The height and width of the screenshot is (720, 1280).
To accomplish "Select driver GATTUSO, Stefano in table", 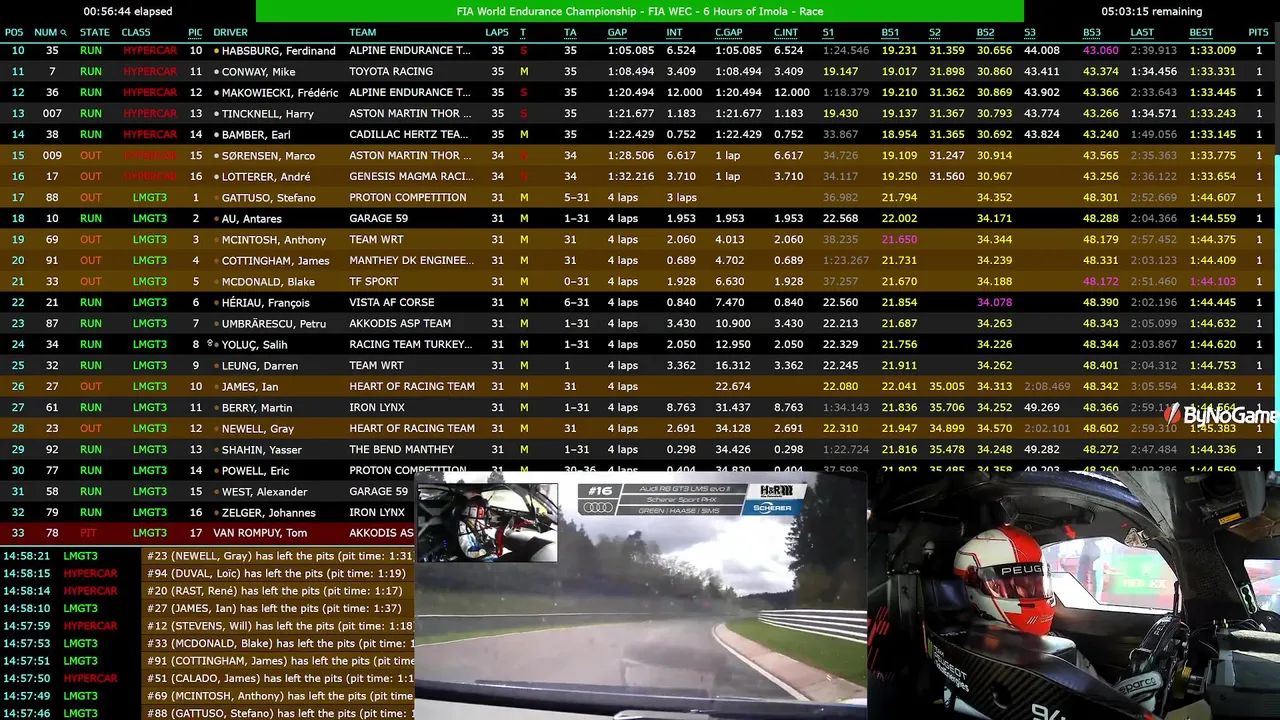I will (x=268, y=198).
